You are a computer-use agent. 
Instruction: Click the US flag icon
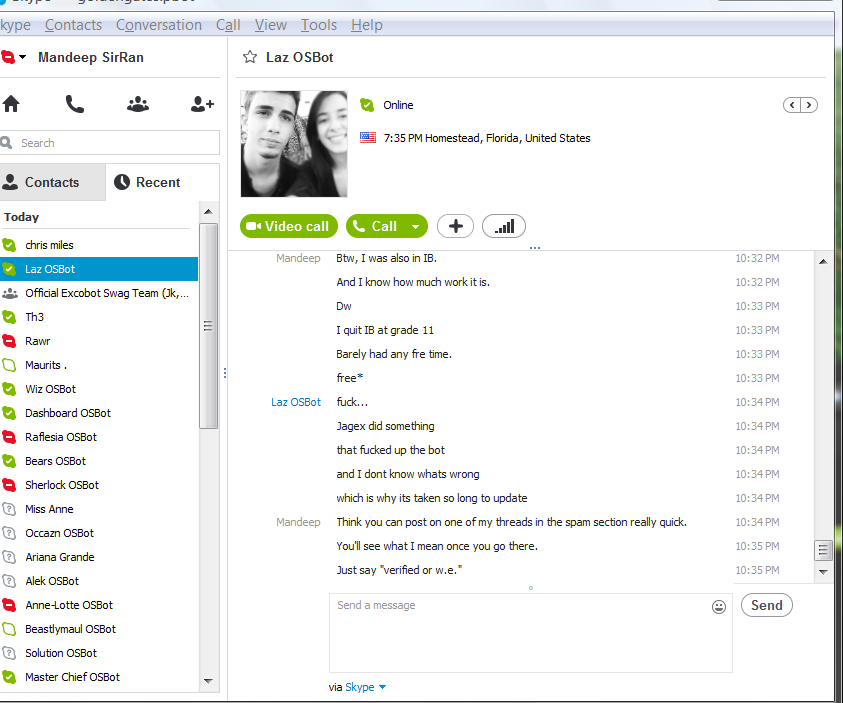tap(368, 138)
